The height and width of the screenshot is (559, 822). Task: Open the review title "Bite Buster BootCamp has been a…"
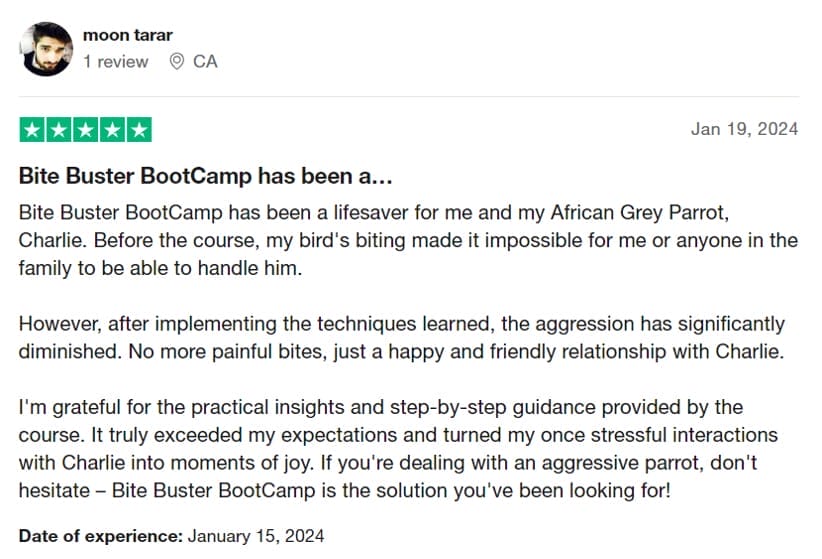(x=205, y=177)
